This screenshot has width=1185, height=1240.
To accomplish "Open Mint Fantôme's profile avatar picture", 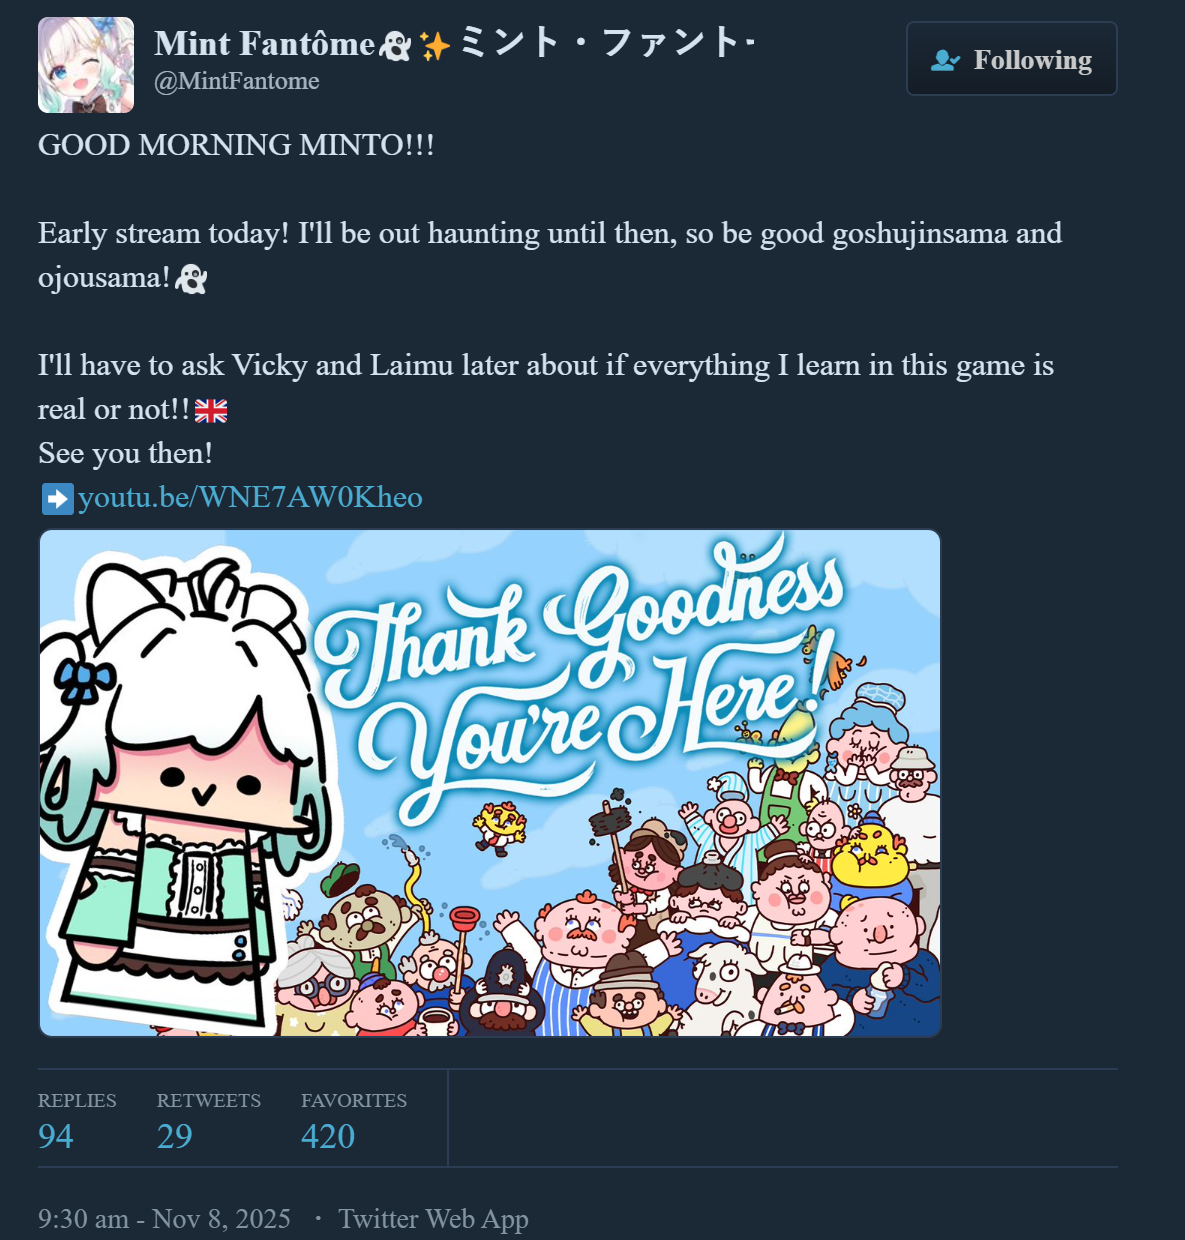I will coord(86,65).
